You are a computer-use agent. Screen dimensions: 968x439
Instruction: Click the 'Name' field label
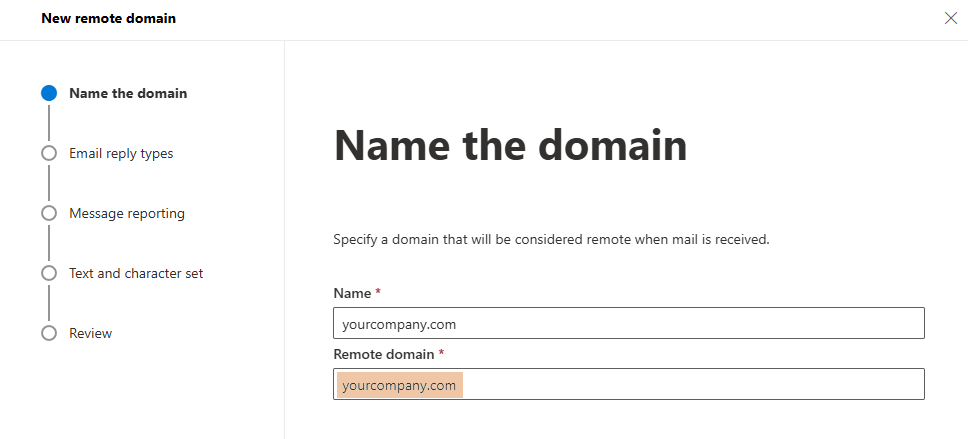[350, 293]
